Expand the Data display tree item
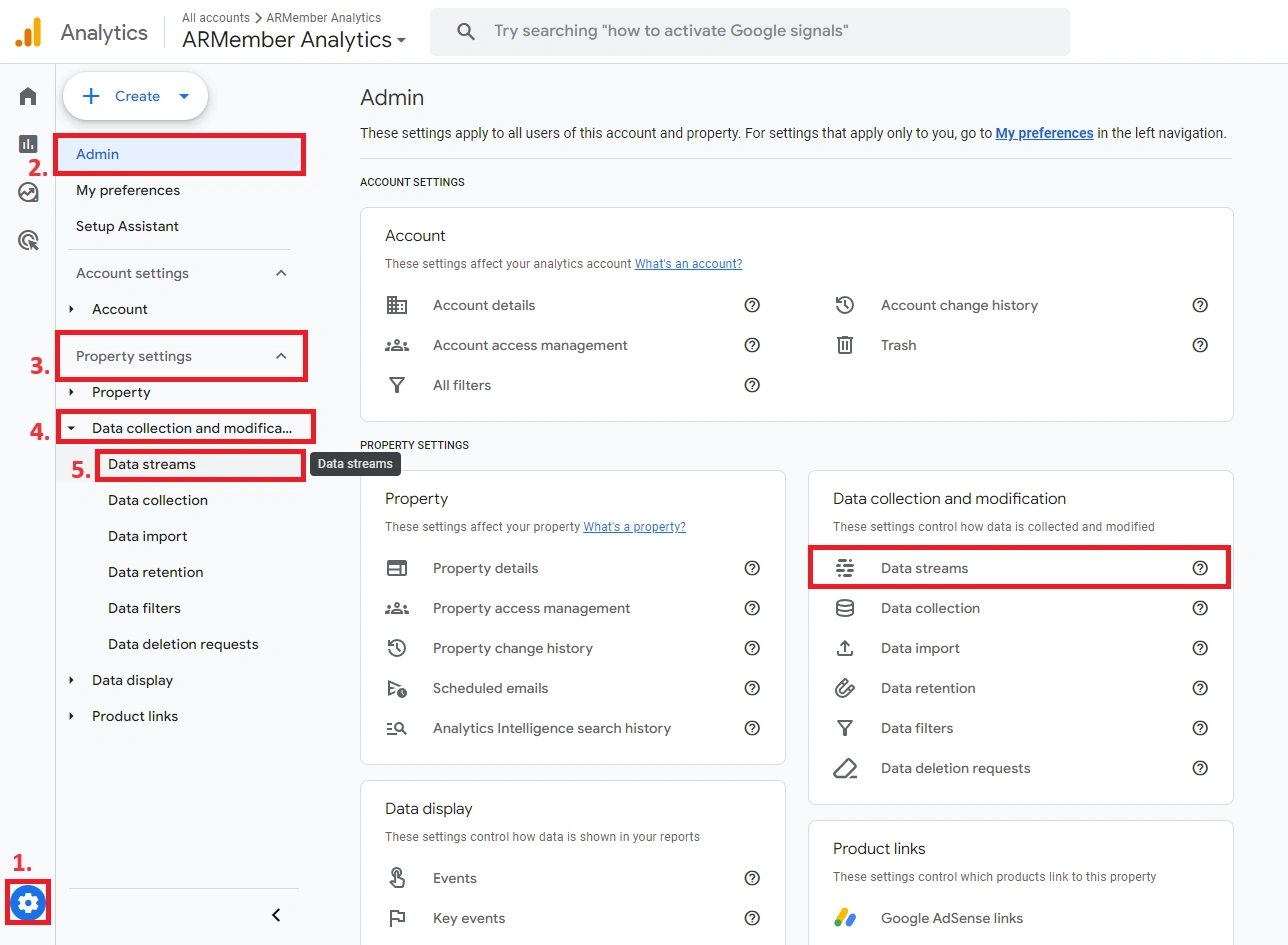The width and height of the screenshot is (1288, 945). tap(72, 680)
